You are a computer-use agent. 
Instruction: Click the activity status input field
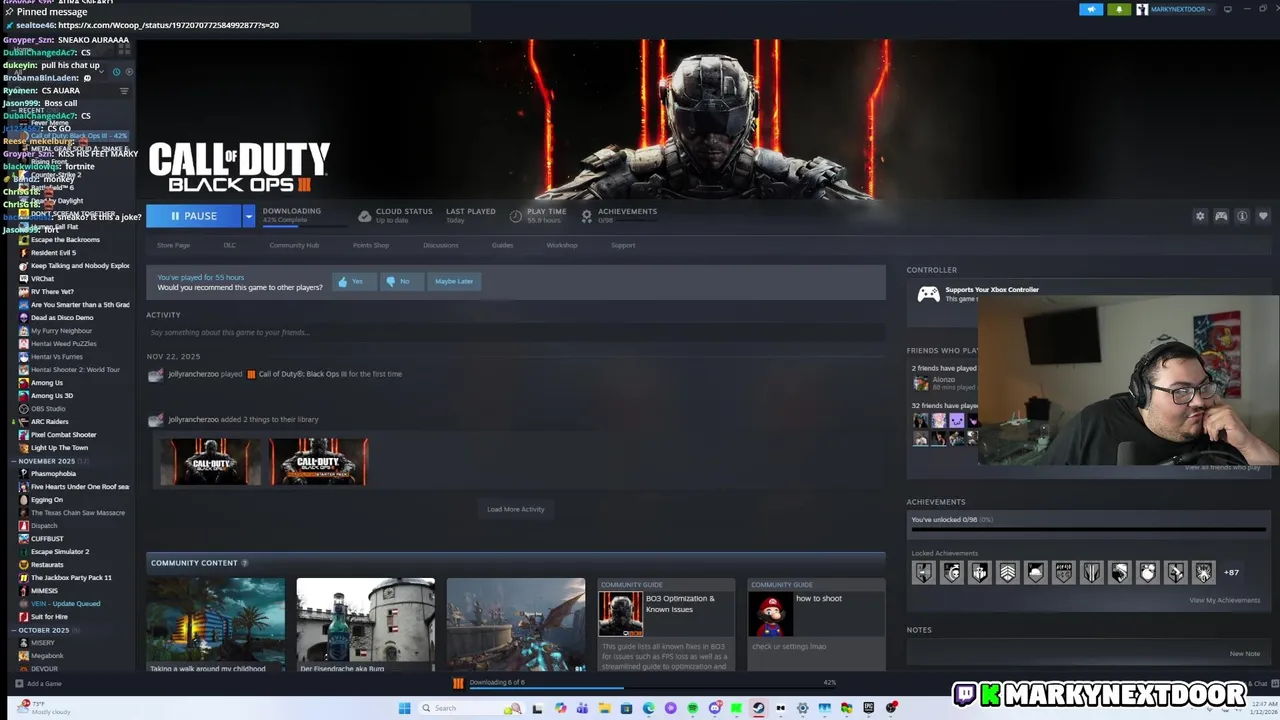[x=516, y=332]
